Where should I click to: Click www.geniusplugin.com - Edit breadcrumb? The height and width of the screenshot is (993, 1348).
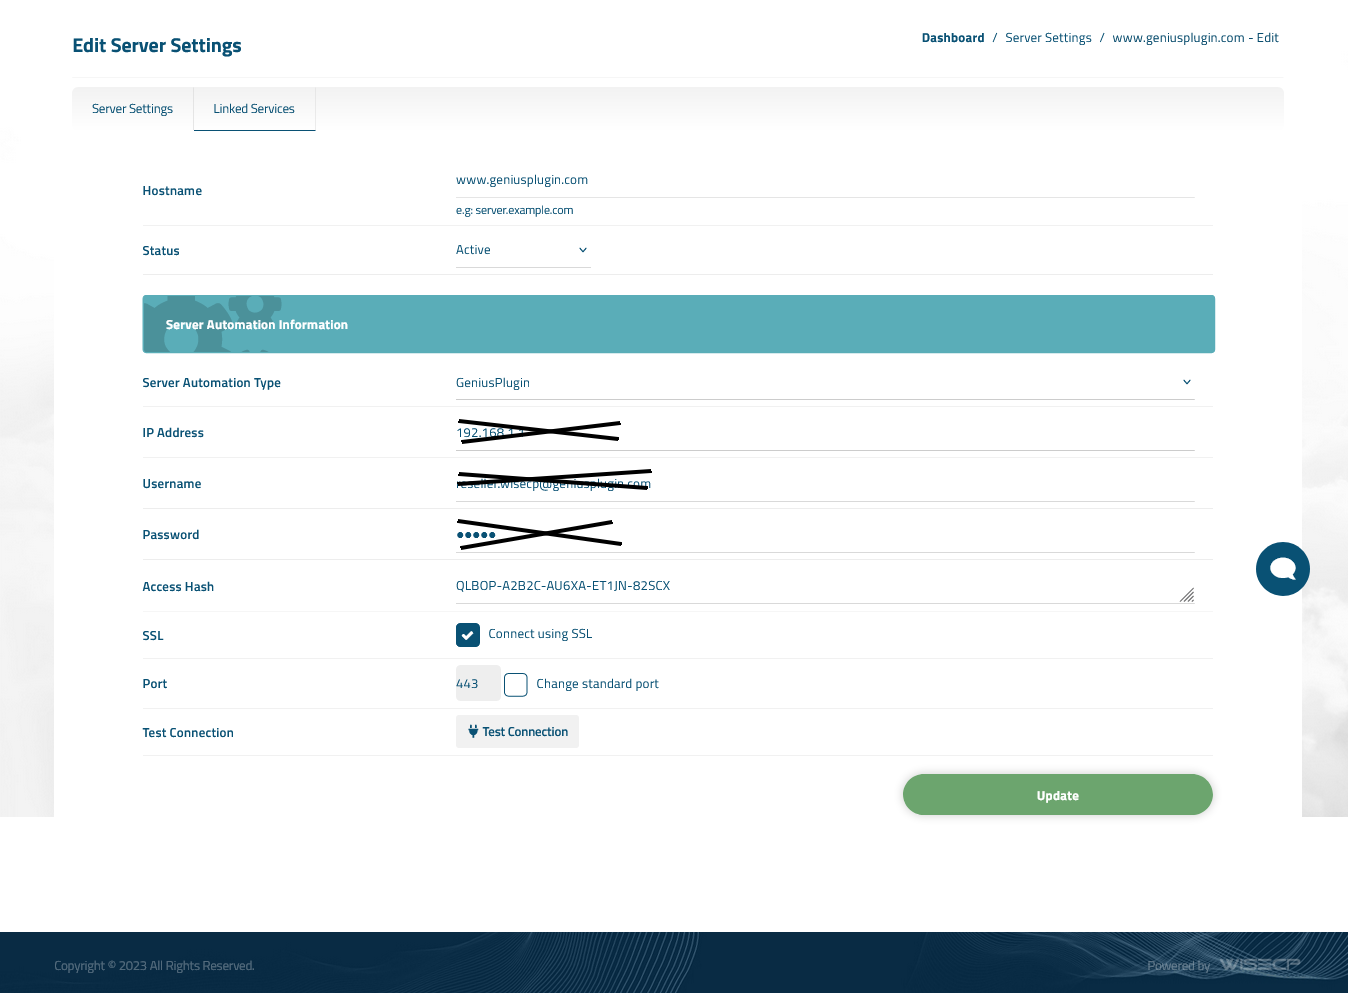tap(1195, 38)
